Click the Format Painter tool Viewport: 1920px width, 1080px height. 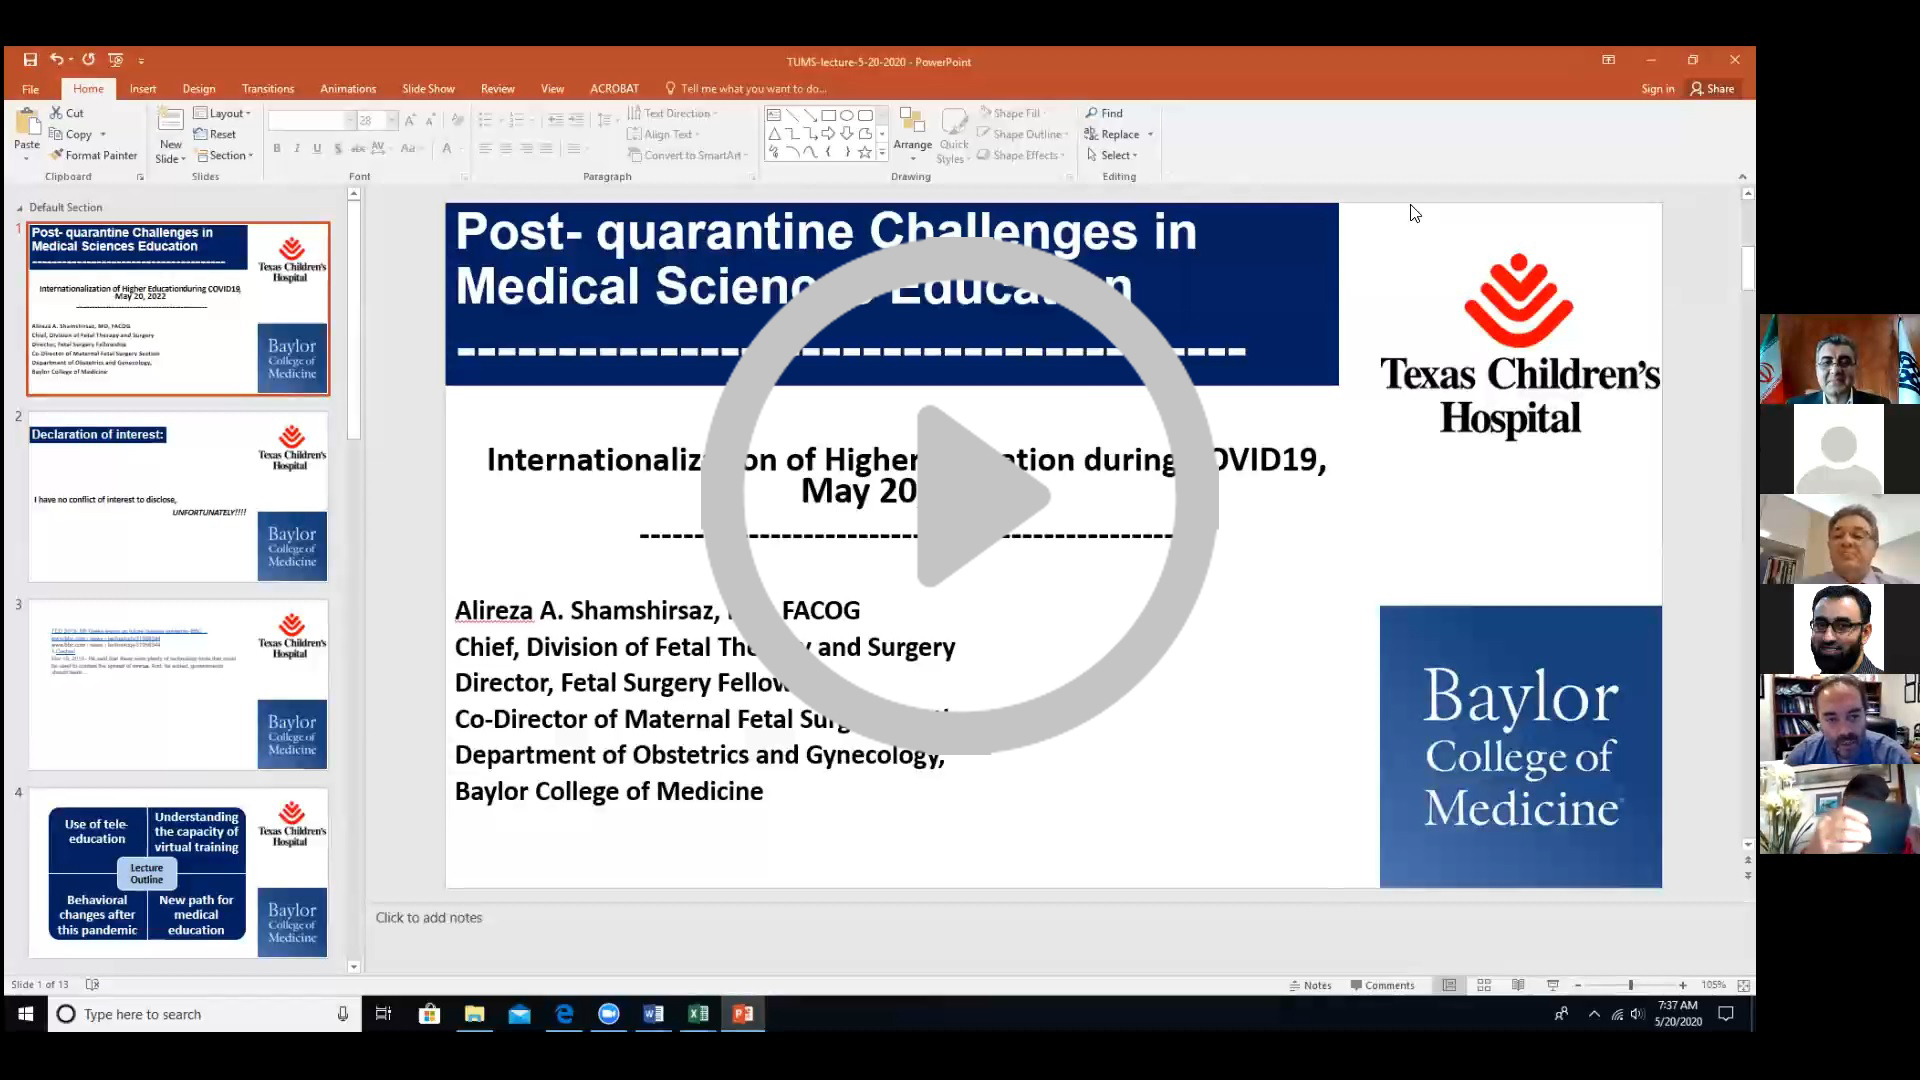(x=94, y=155)
